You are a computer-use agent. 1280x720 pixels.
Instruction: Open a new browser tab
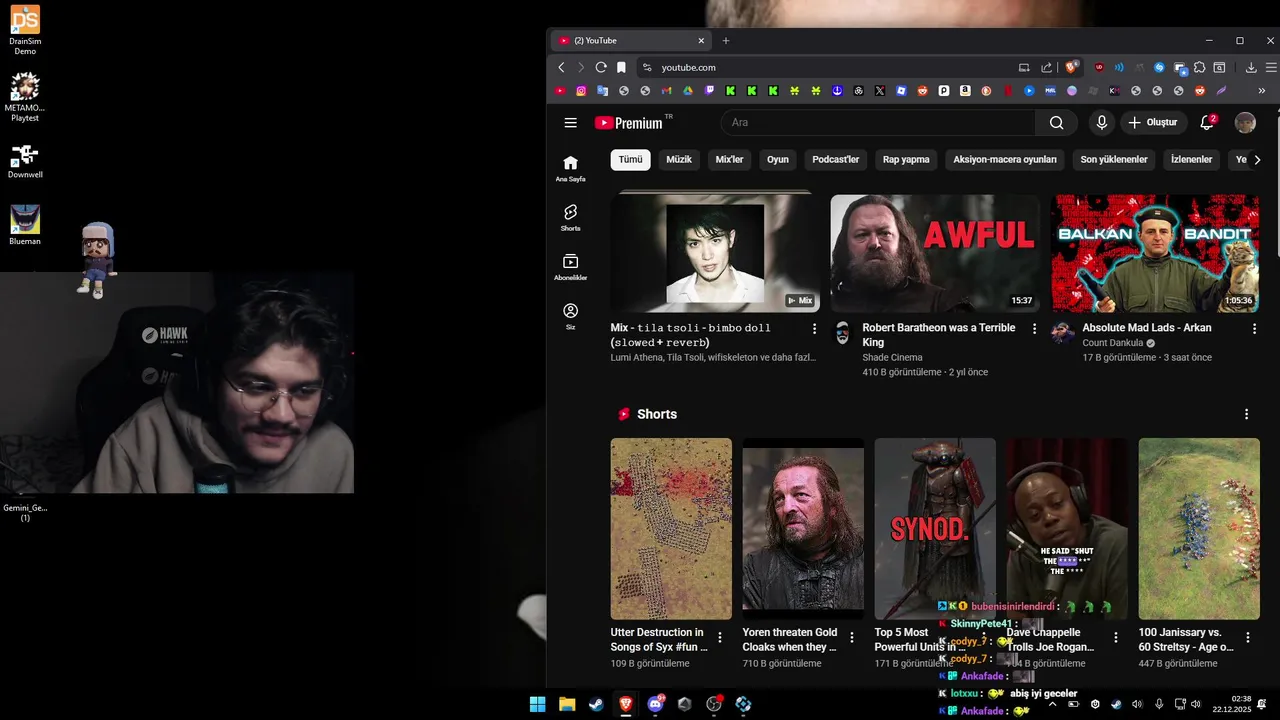[x=726, y=41]
